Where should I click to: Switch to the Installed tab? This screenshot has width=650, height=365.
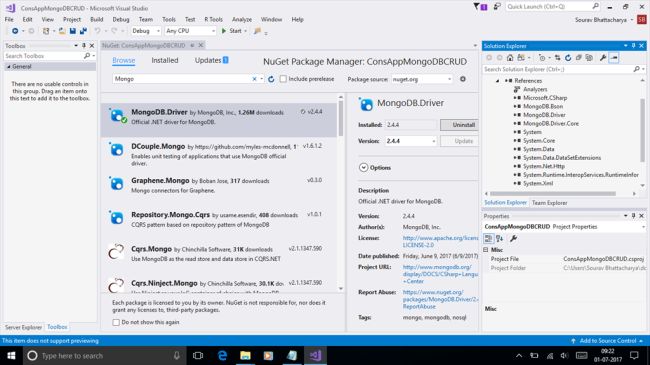tap(165, 61)
